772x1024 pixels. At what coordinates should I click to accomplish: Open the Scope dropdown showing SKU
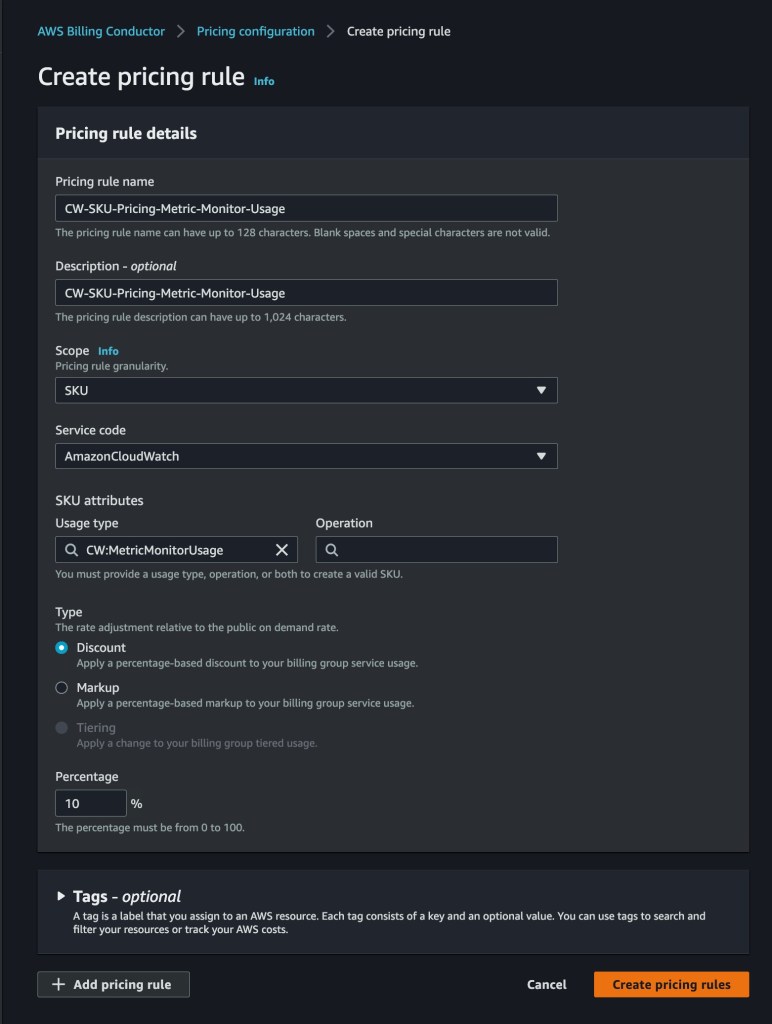tap(300, 390)
